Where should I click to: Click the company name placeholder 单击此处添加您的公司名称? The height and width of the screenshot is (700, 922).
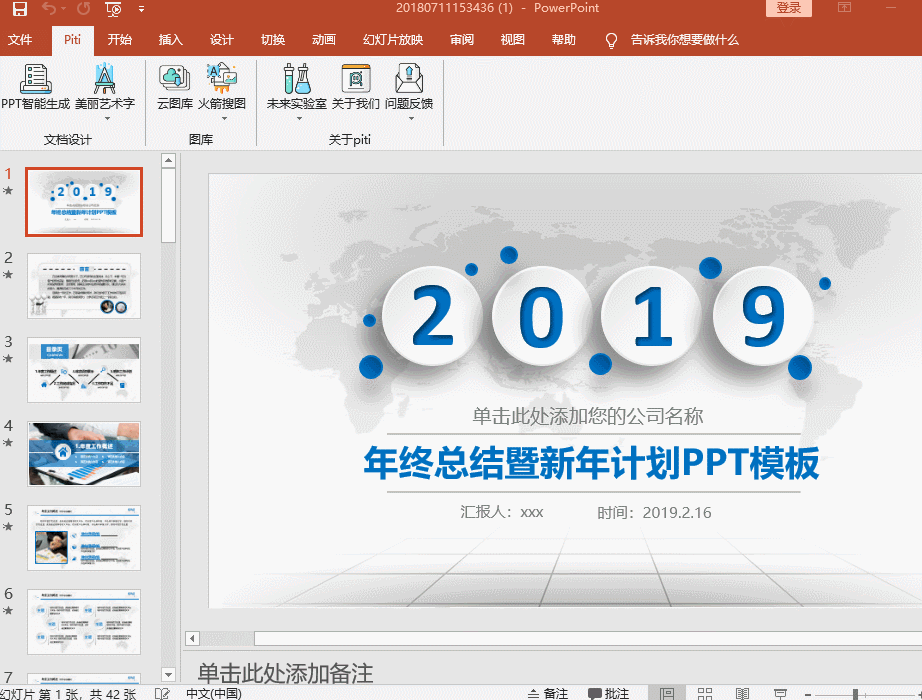pos(587,416)
